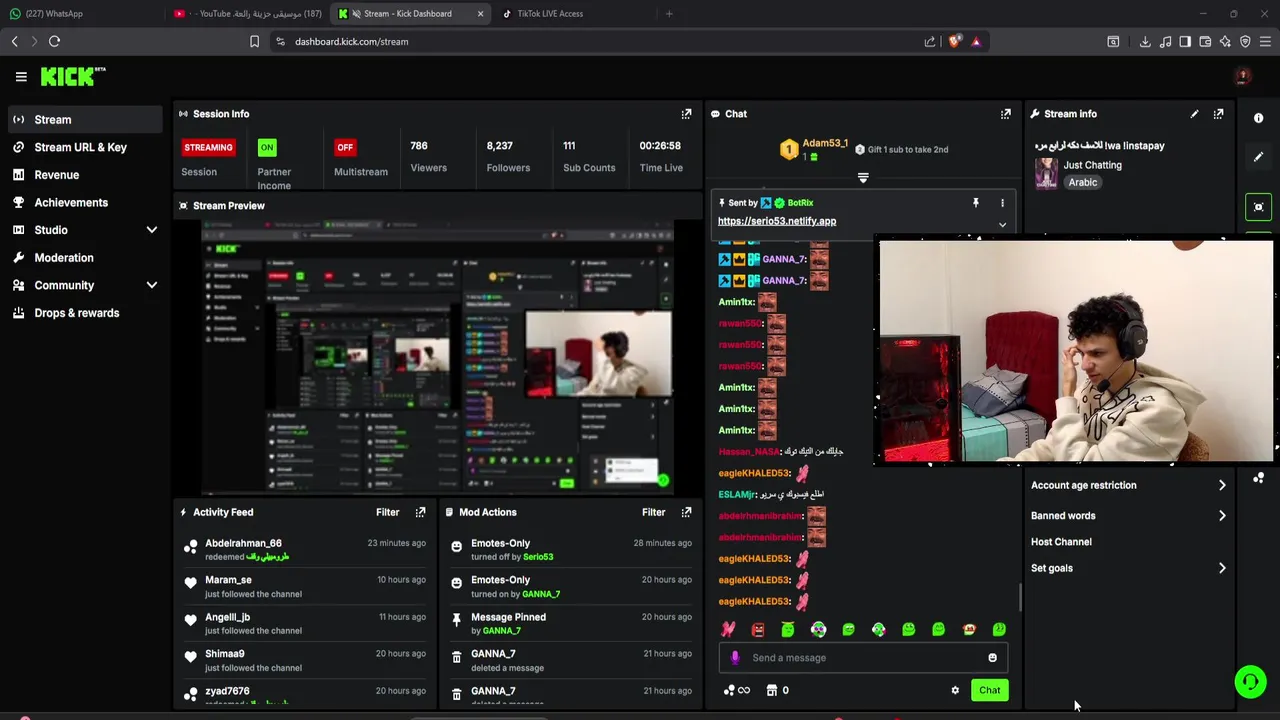Image resolution: width=1280 pixels, height=720 pixels.
Task: Click the microphone icon in the message box
Action: coord(735,658)
